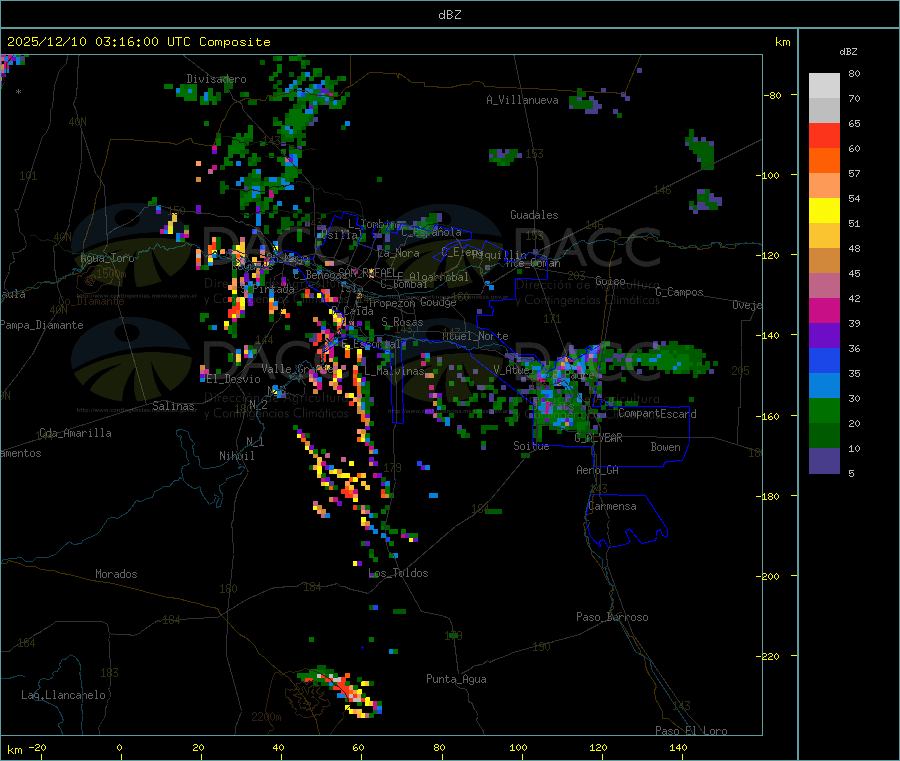Click the L_Malvinas label
The image size is (900, 761).
[394, 371]
